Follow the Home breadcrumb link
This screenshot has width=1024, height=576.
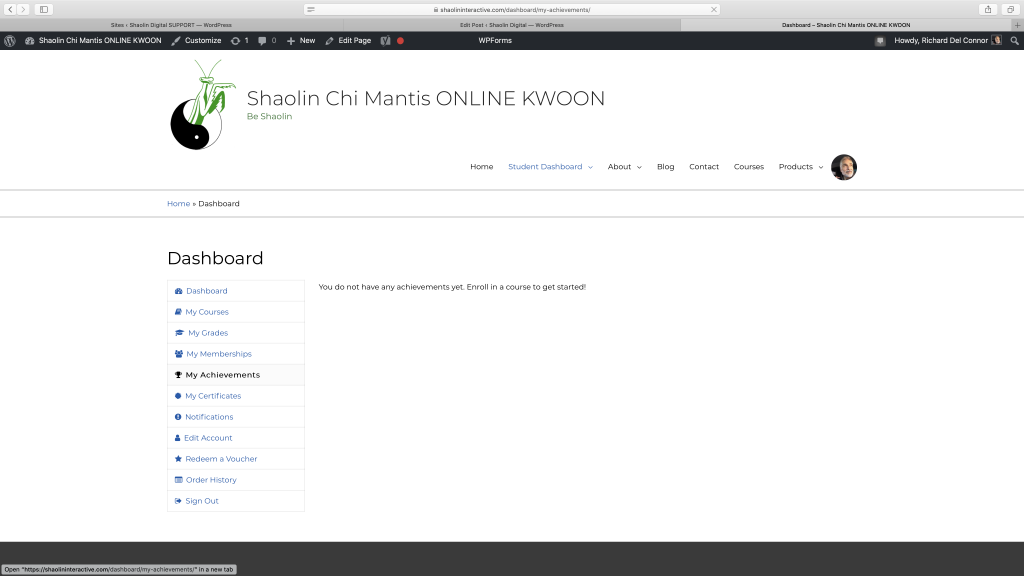(x=178, y=204)
